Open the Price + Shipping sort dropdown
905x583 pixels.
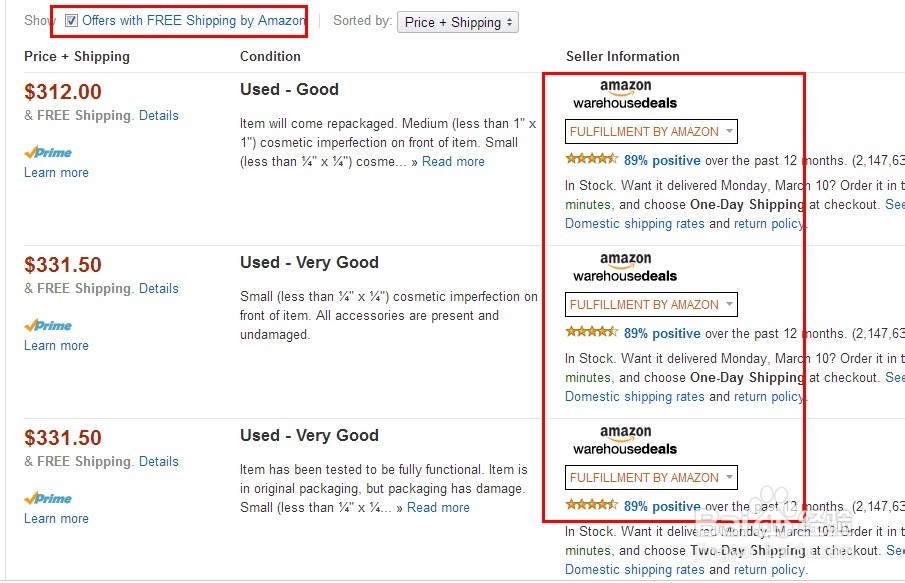click(457, 21)
